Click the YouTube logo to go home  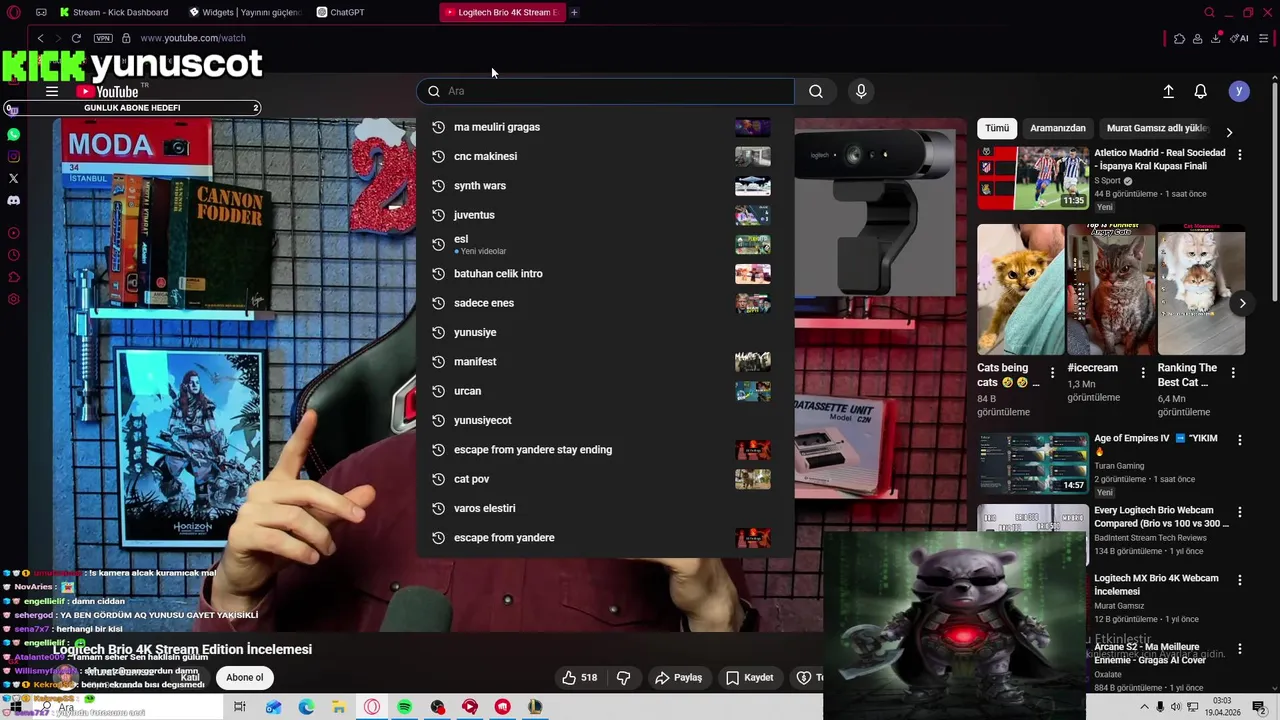(x=107, y=91)
